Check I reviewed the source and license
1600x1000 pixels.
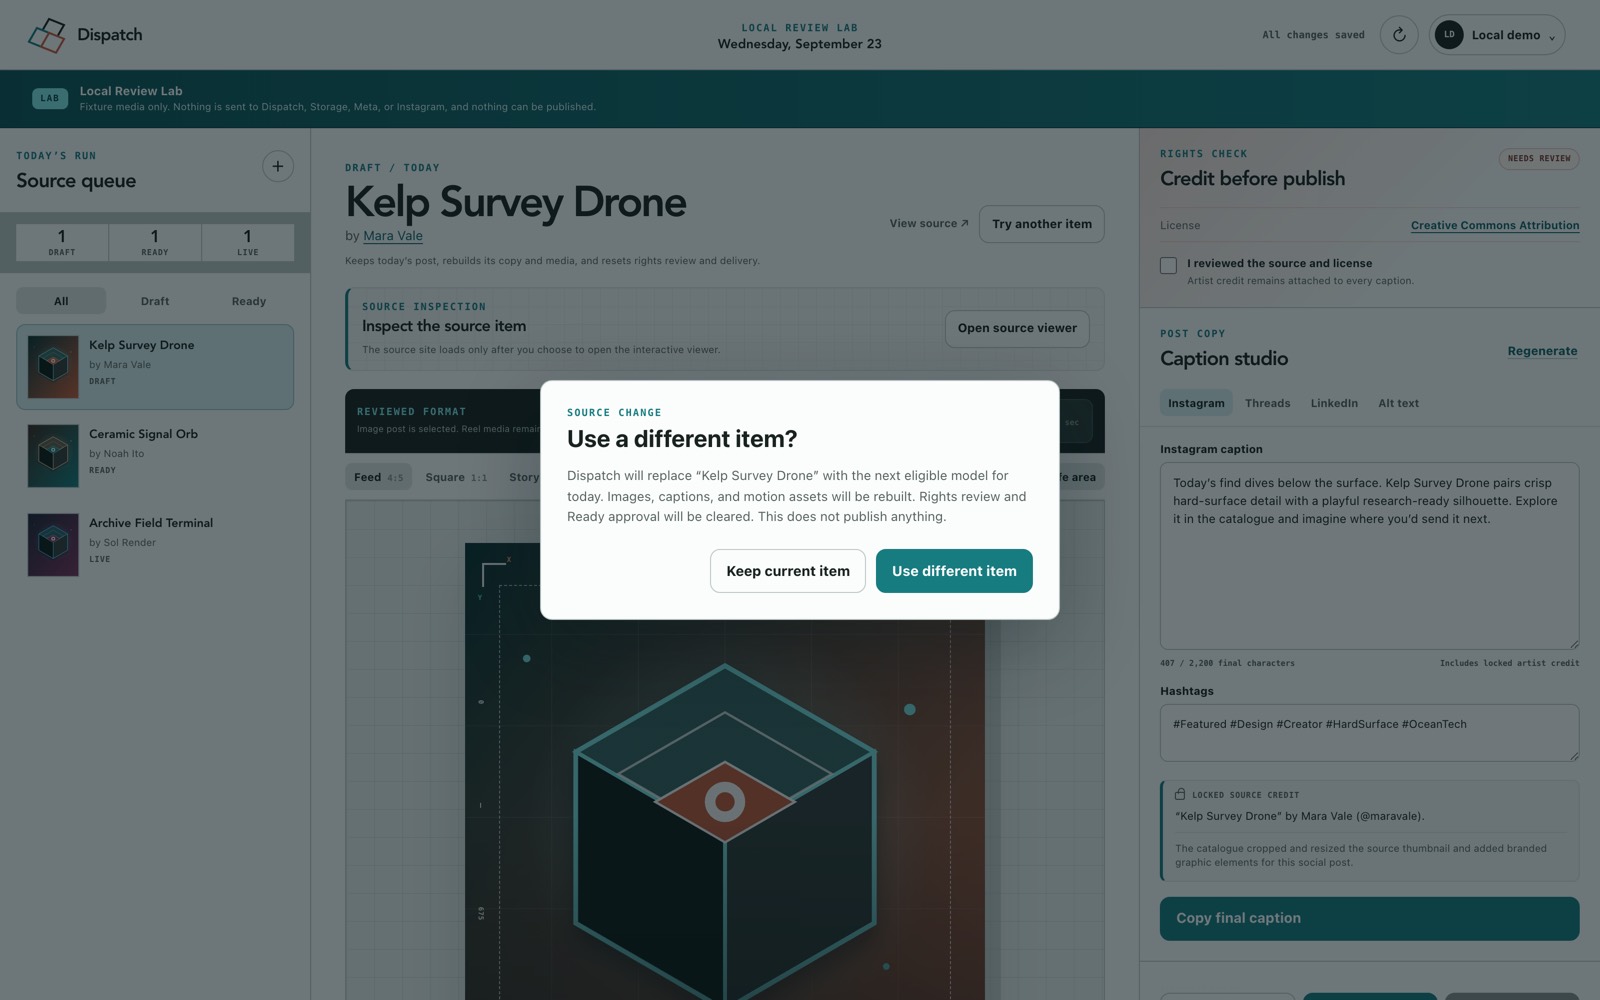tap(1168, 265)
